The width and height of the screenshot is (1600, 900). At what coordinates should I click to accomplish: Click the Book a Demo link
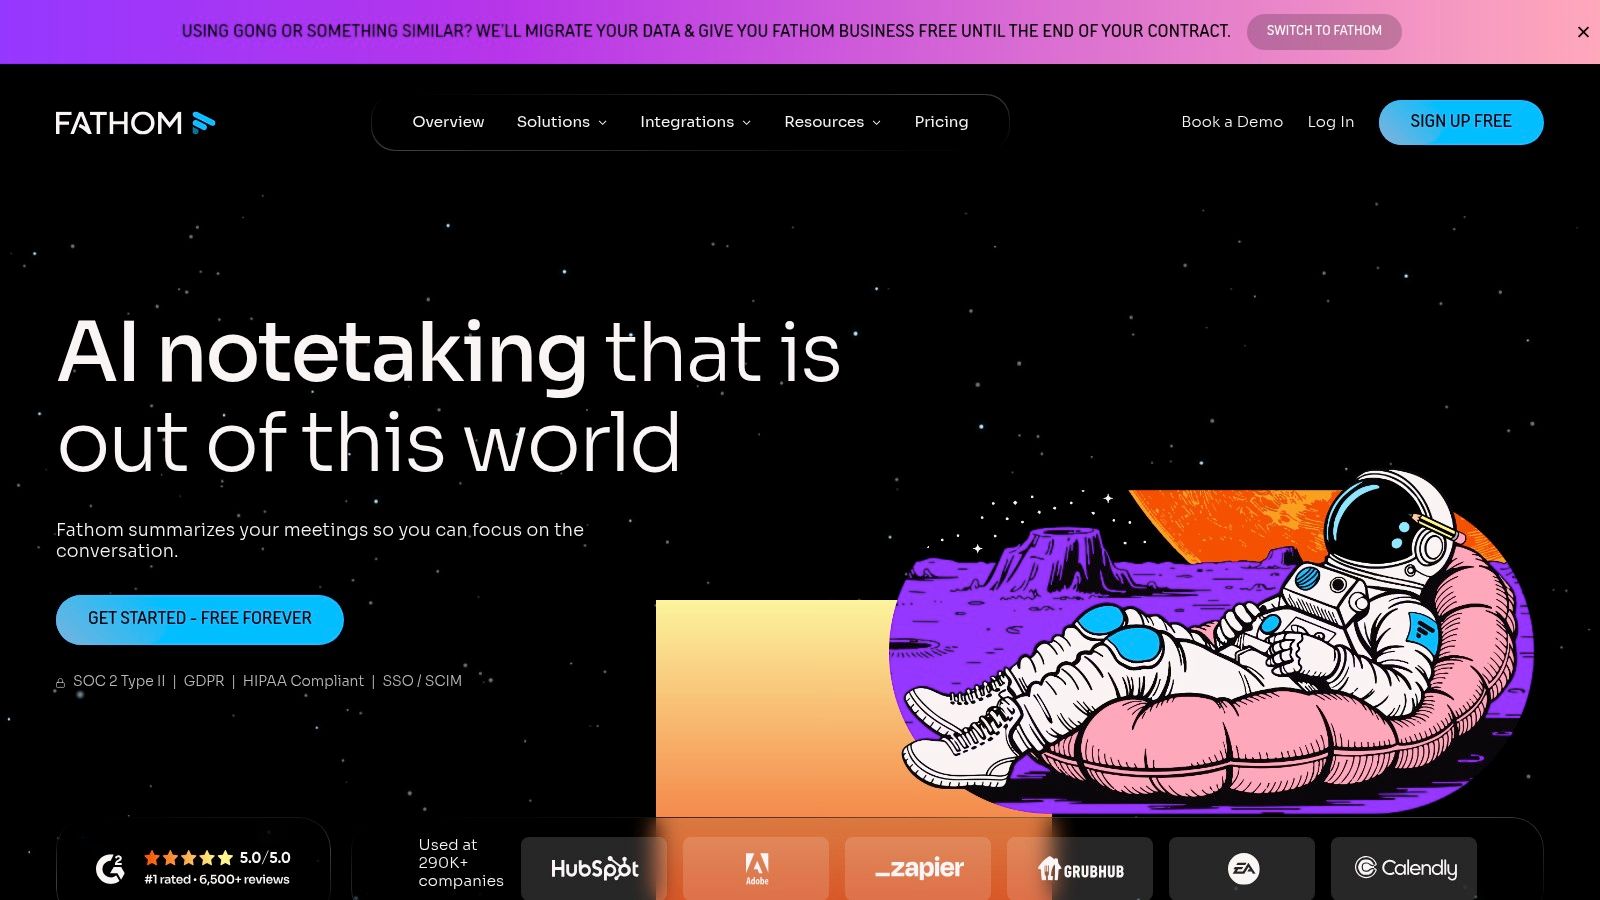click(1232, 122)
